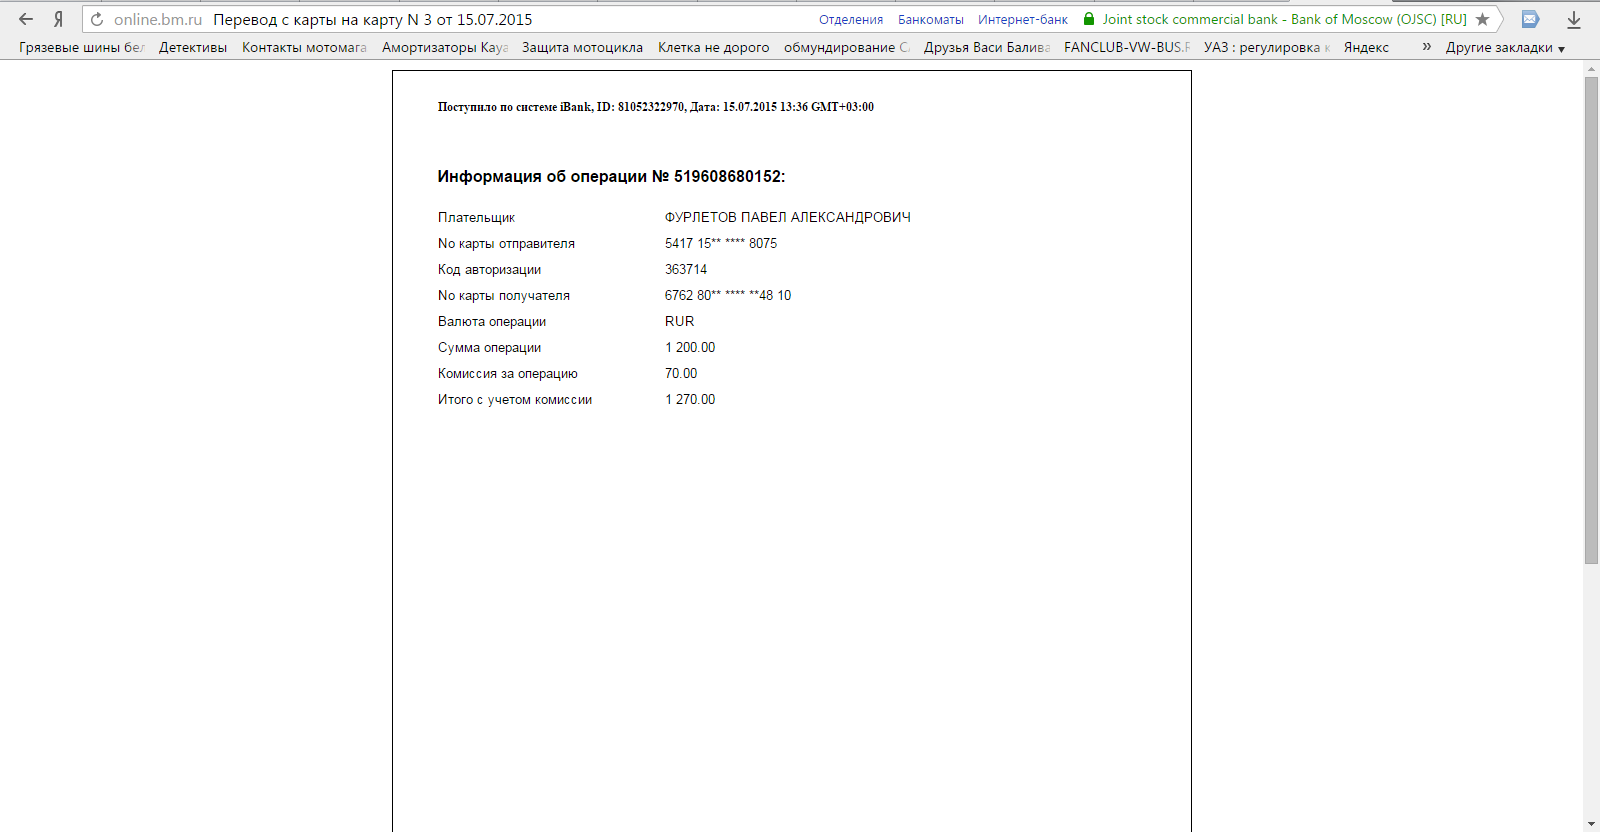1600x832 pixels.
Task: Show hidden bookmarks with the double chevron
Action: coord(1426,47)
